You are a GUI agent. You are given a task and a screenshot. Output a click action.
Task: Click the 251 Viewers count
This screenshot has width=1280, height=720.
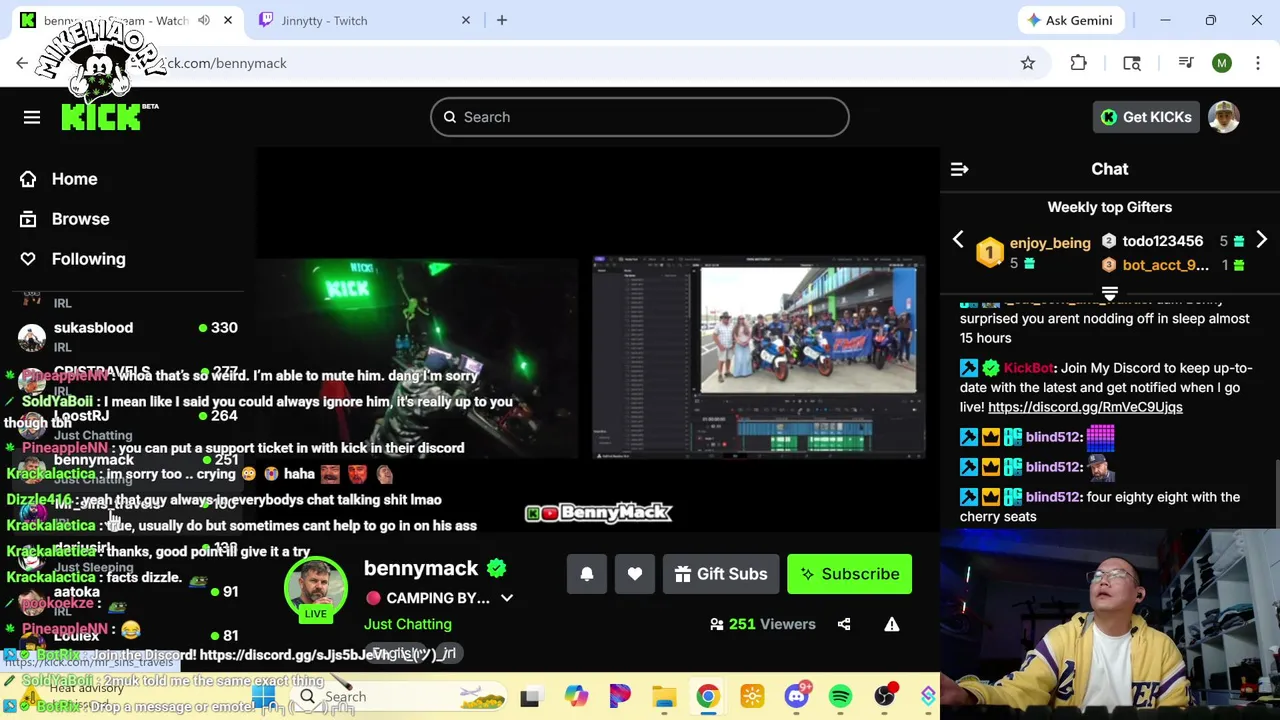763,624
